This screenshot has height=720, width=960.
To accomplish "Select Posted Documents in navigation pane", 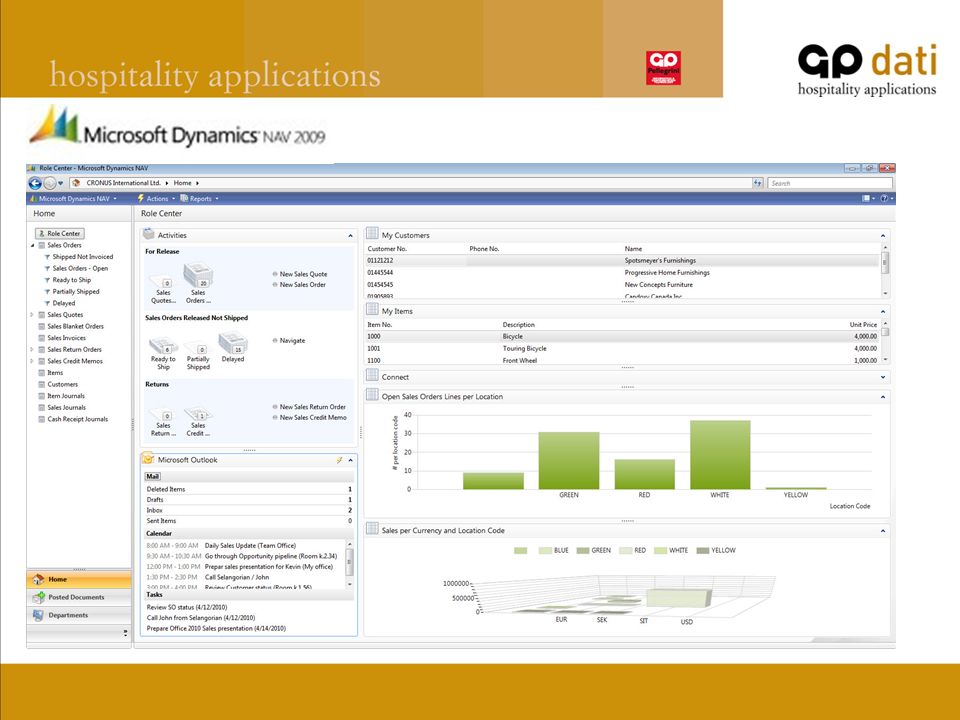I will (x=79, y=597).
